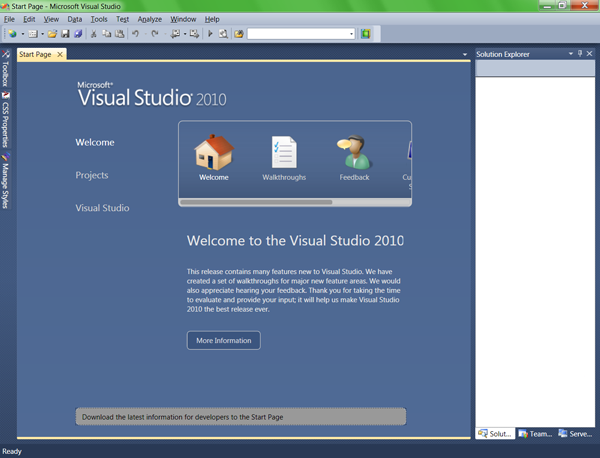This screenshot has width=600, height=458.
Task: Open the Analyze menu
Action: pos(150,19)
